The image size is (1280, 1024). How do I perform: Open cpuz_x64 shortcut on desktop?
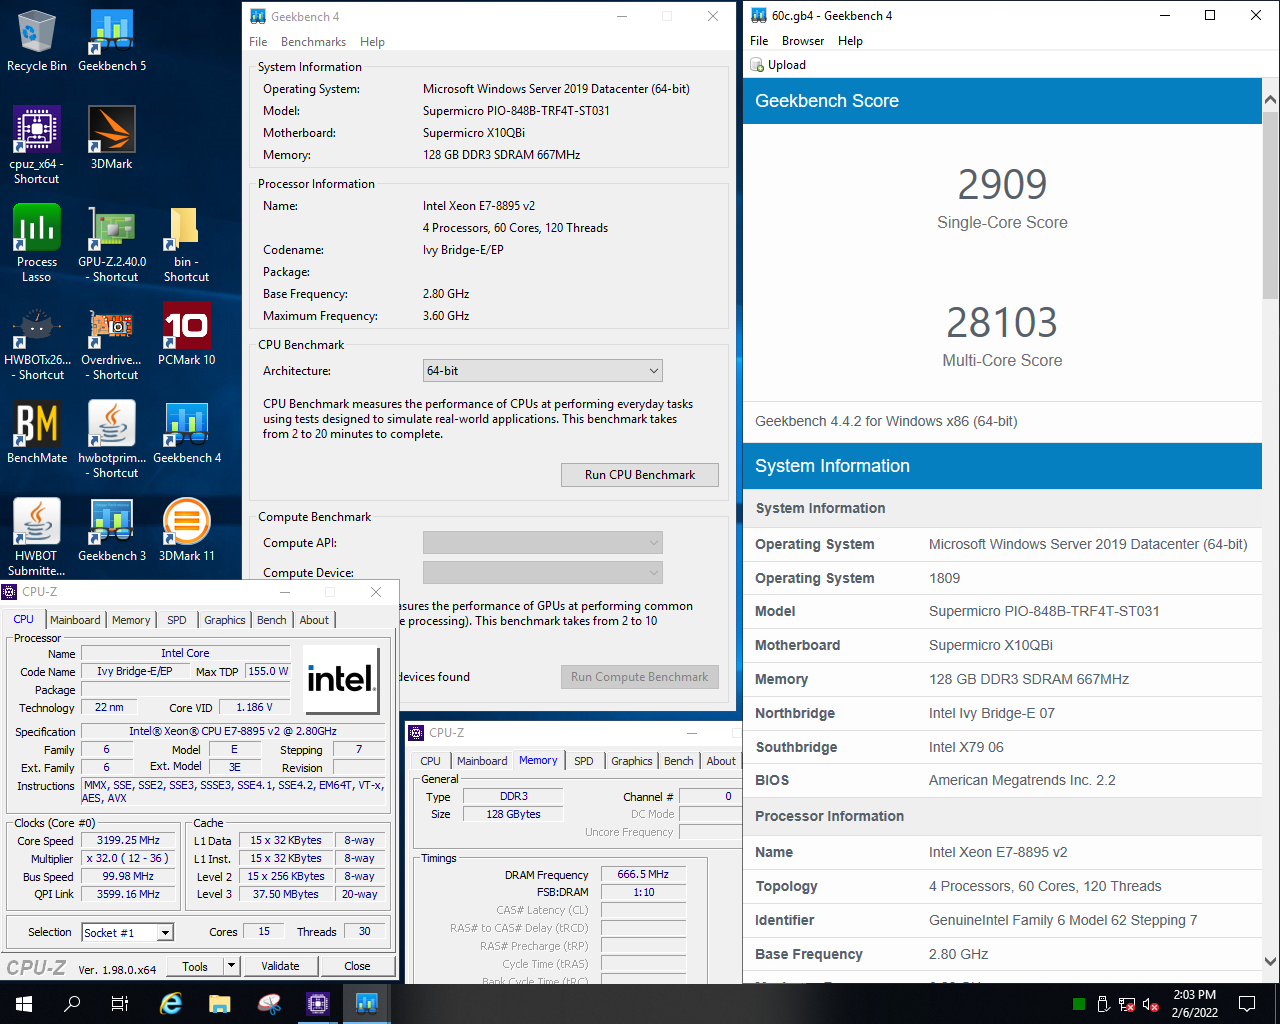click(37, 145)
